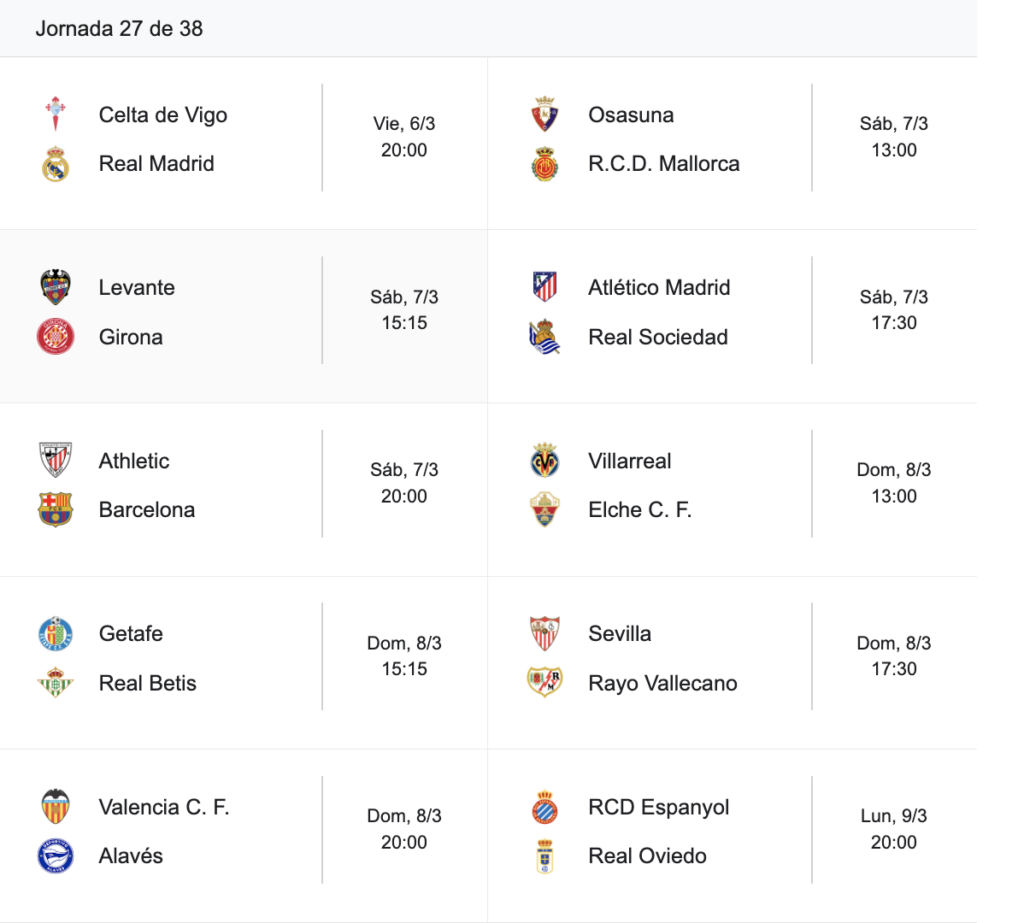Open the Levante team link
Screen dimensions: 1024x923
pyautogui.click(x=136, y=288)
